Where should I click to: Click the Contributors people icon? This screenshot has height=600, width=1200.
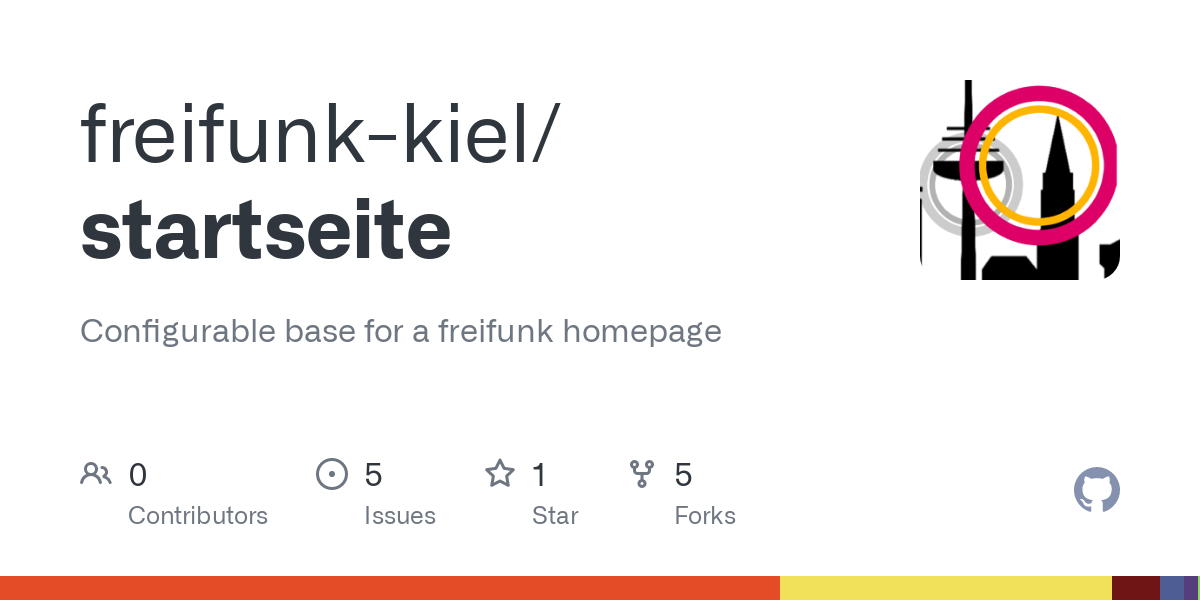[x=96, y=474]
